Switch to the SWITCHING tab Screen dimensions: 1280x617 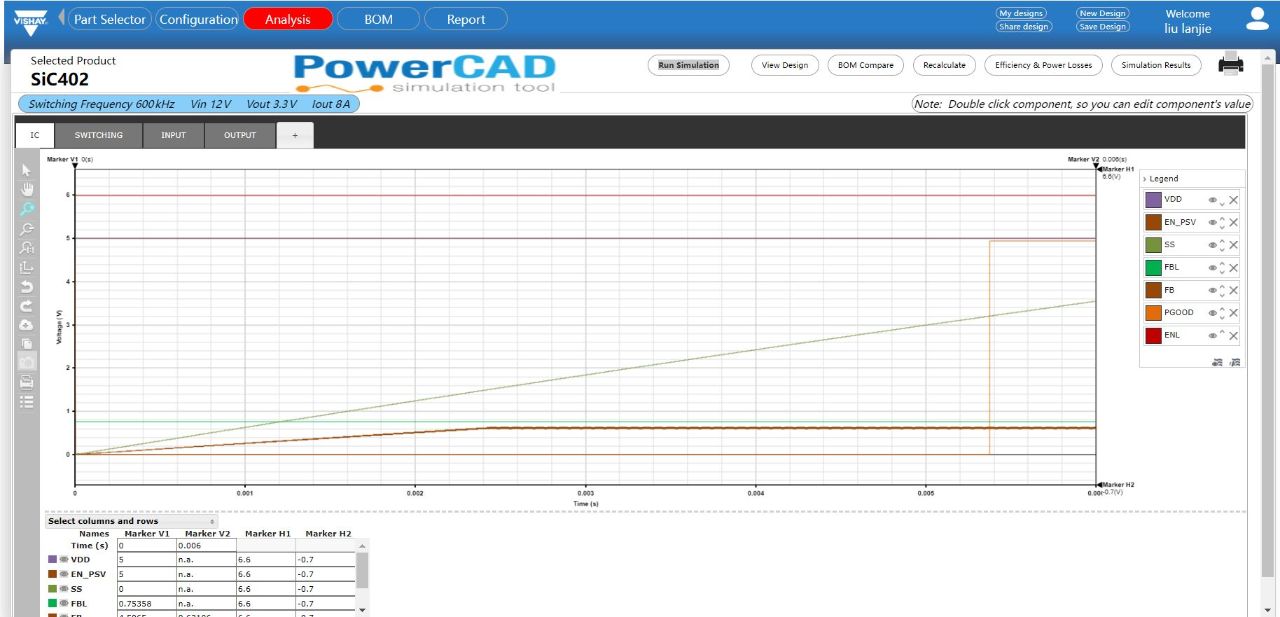pyautogui.click(x=98, y=134)
